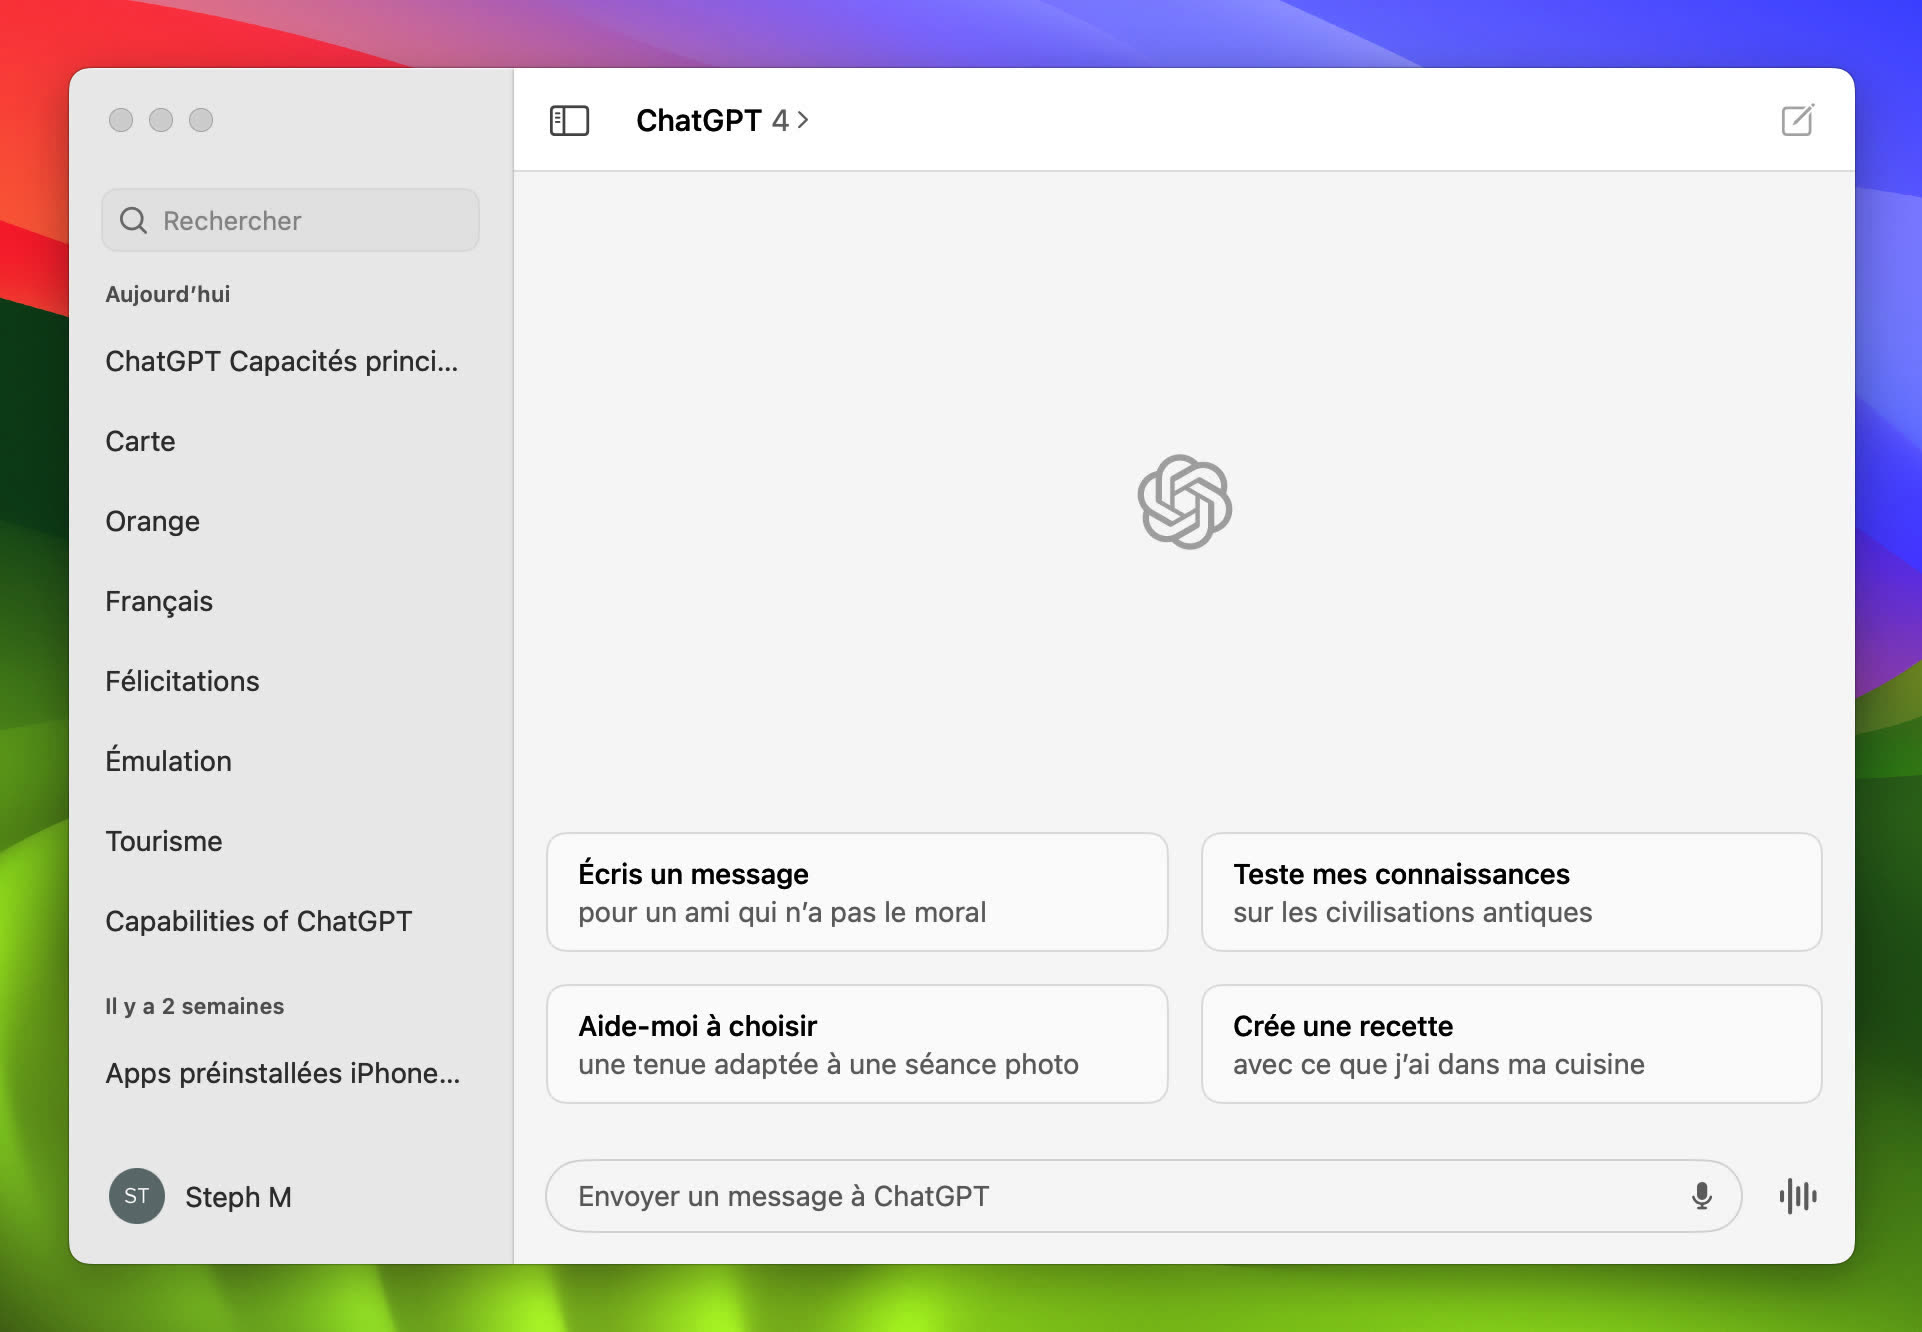The height and width of the screenshot is (1332, 1922).
Task: Click the Aujourd'hui section header
Action: (168, 294)
